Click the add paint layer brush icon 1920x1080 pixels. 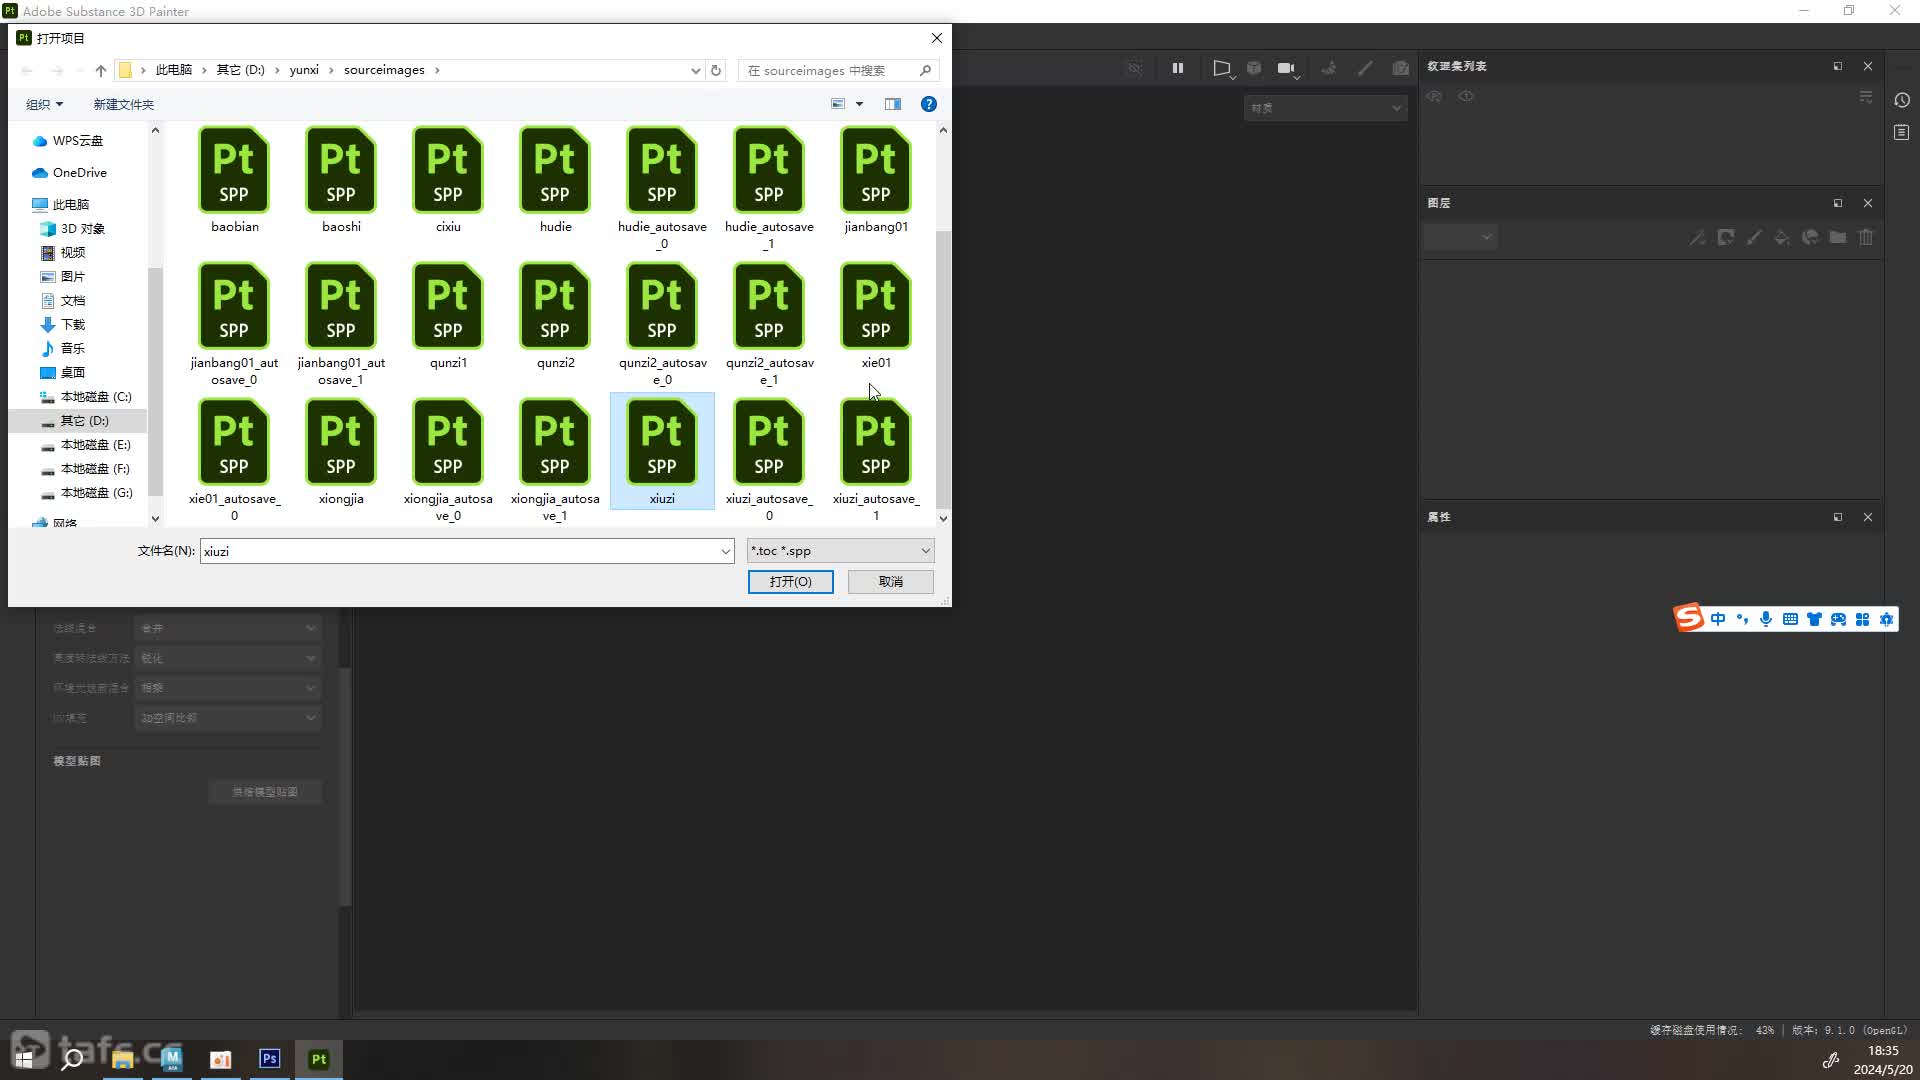(x=1754, y=237)
